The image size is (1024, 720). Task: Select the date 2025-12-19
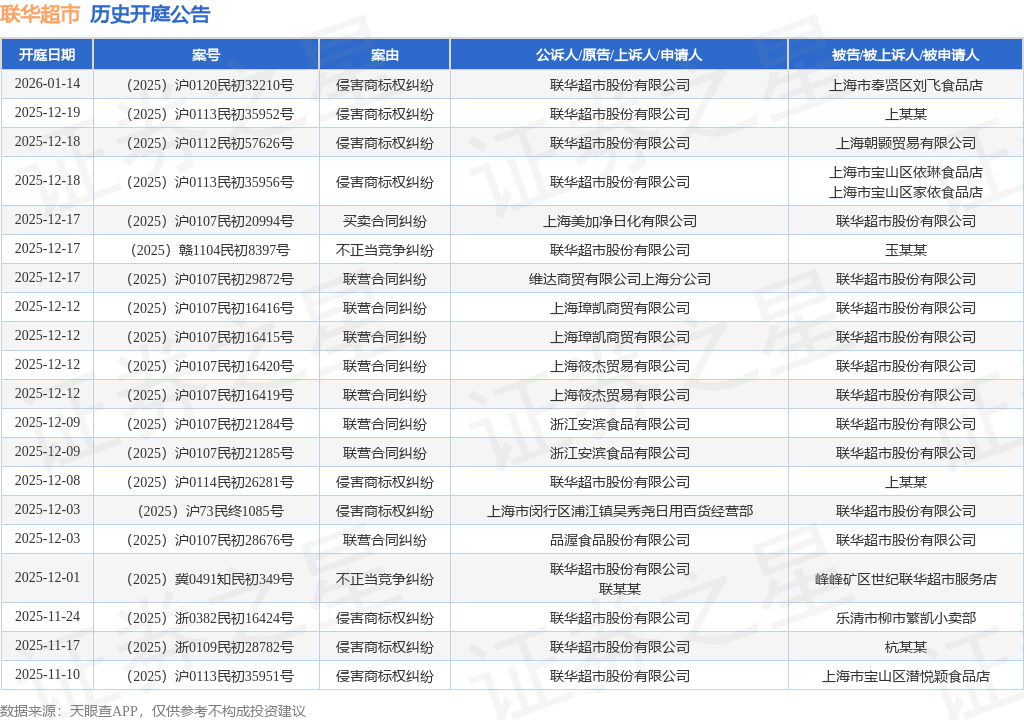pyautogui.click(x=47, y=112)
